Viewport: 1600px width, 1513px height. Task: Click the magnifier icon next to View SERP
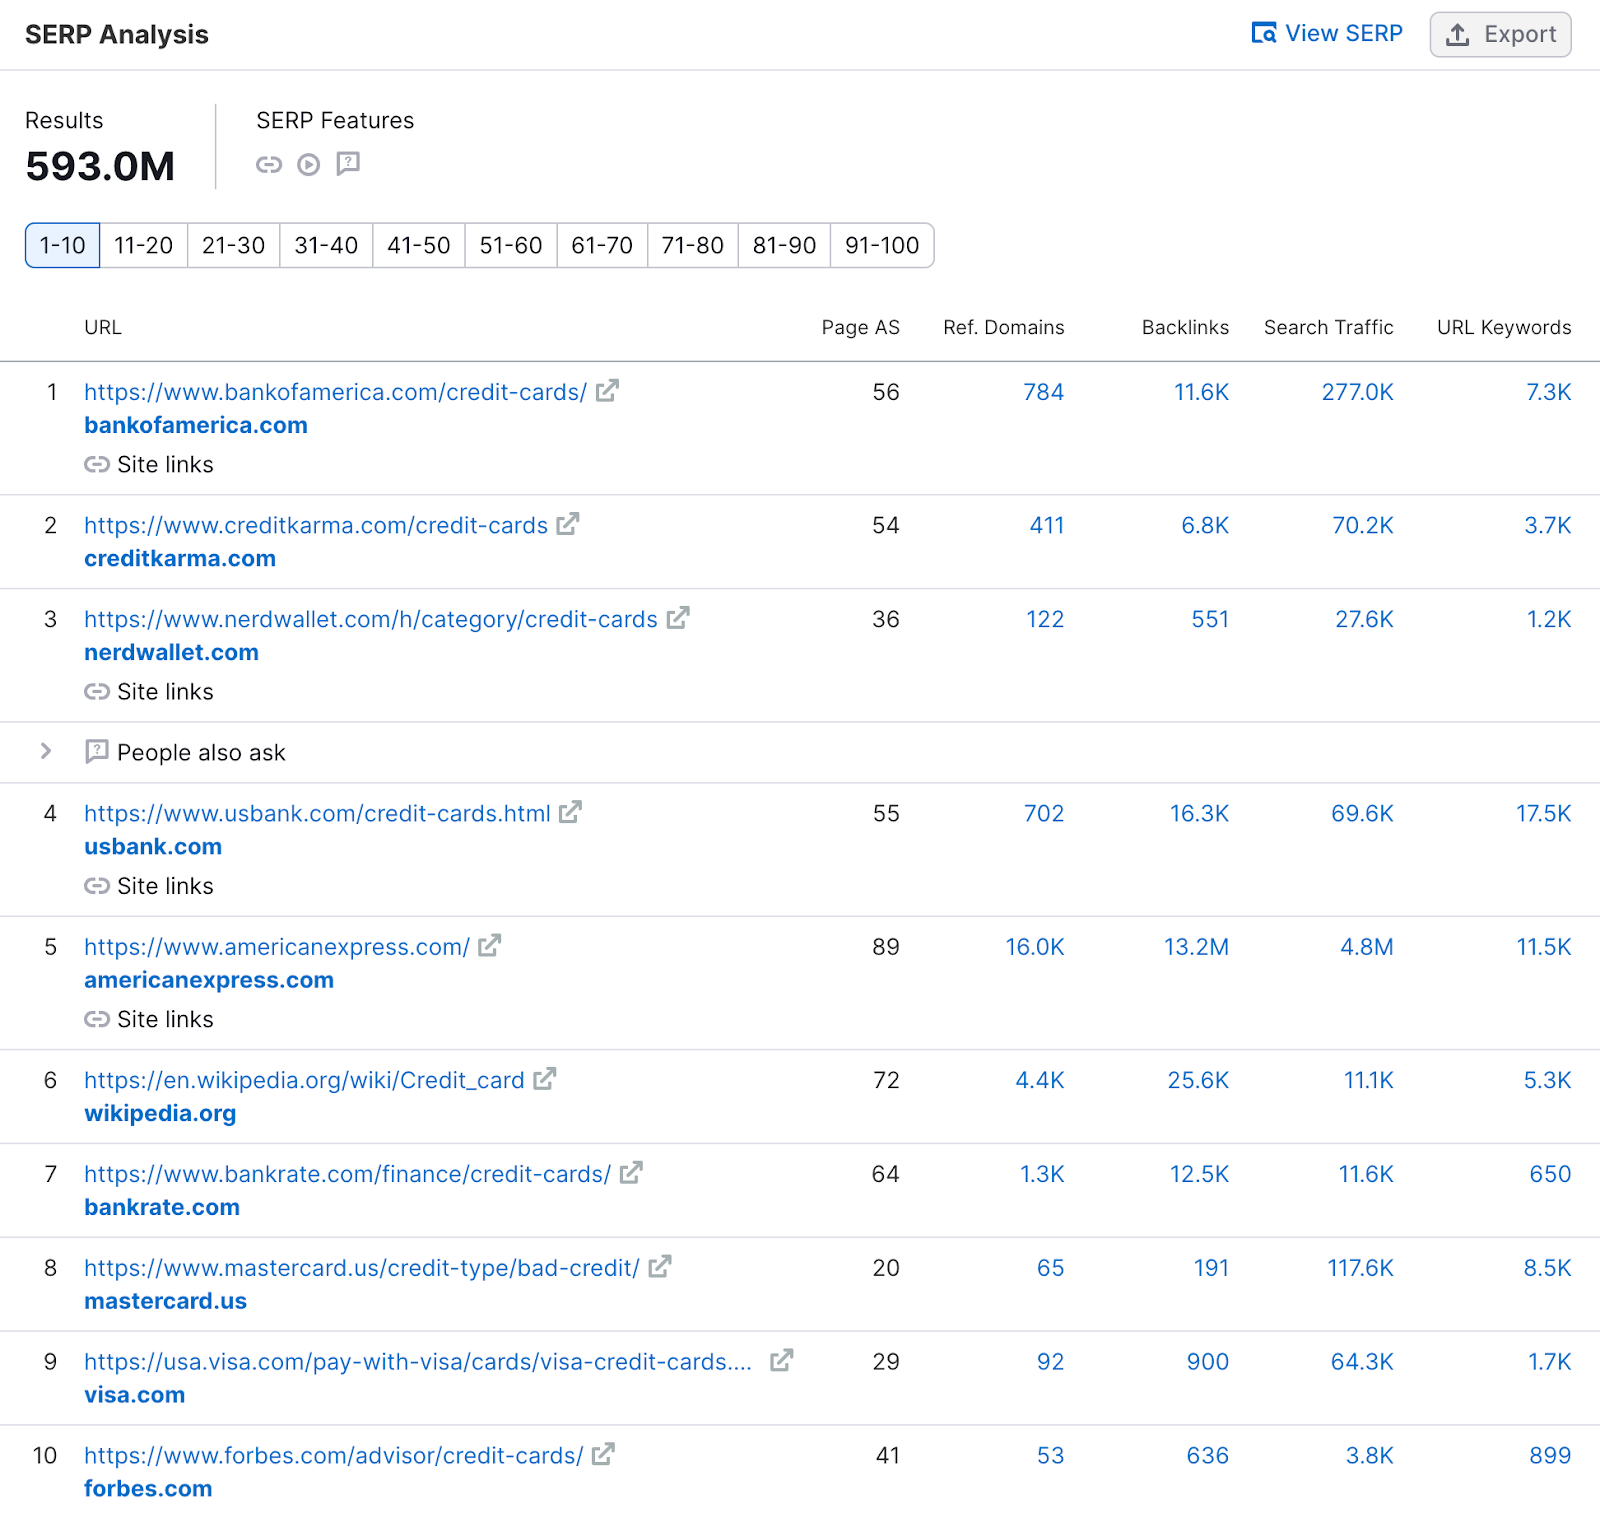[1263, 33]
